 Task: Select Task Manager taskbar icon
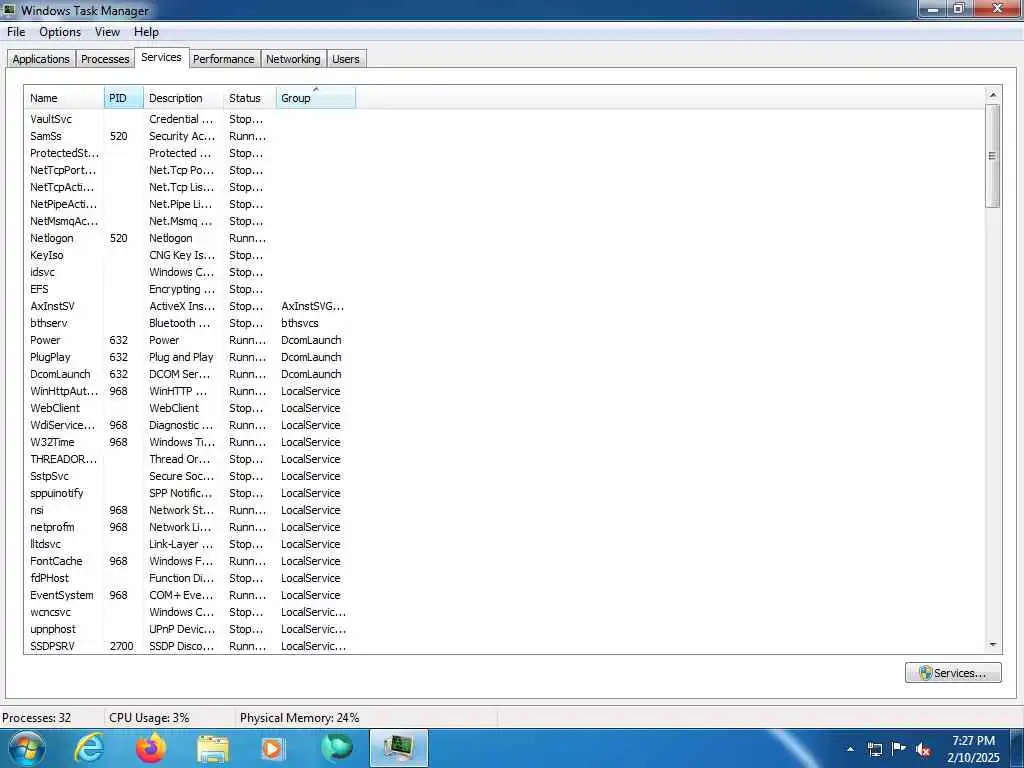398,748
